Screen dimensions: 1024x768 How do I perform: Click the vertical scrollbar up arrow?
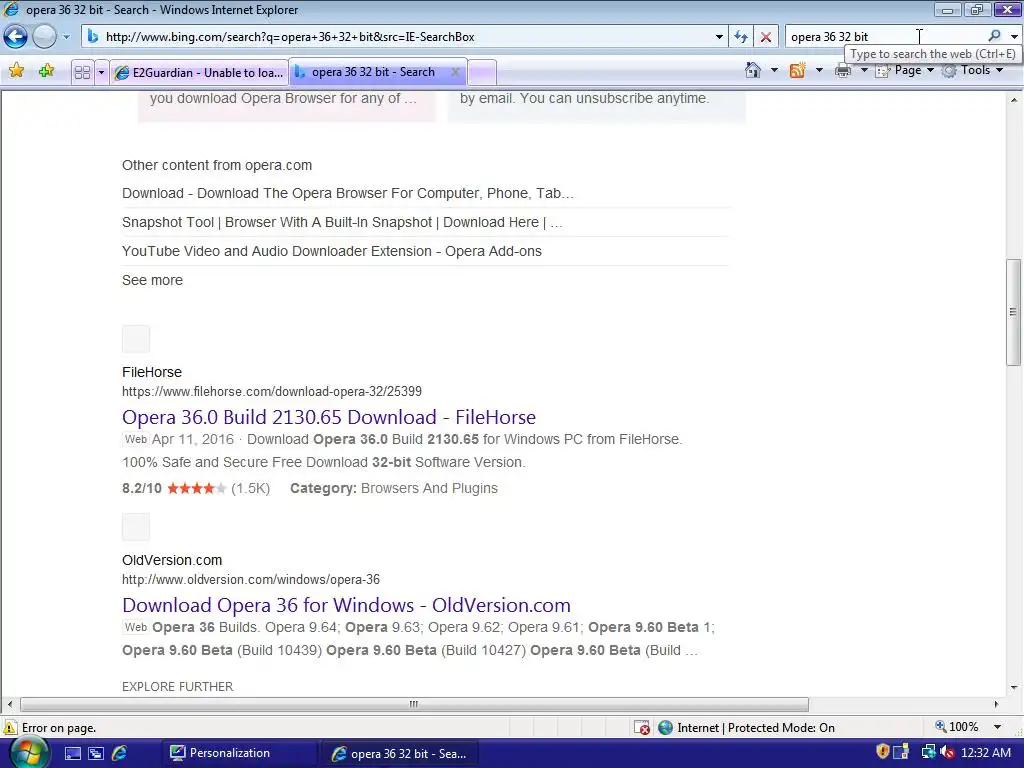1014,99
